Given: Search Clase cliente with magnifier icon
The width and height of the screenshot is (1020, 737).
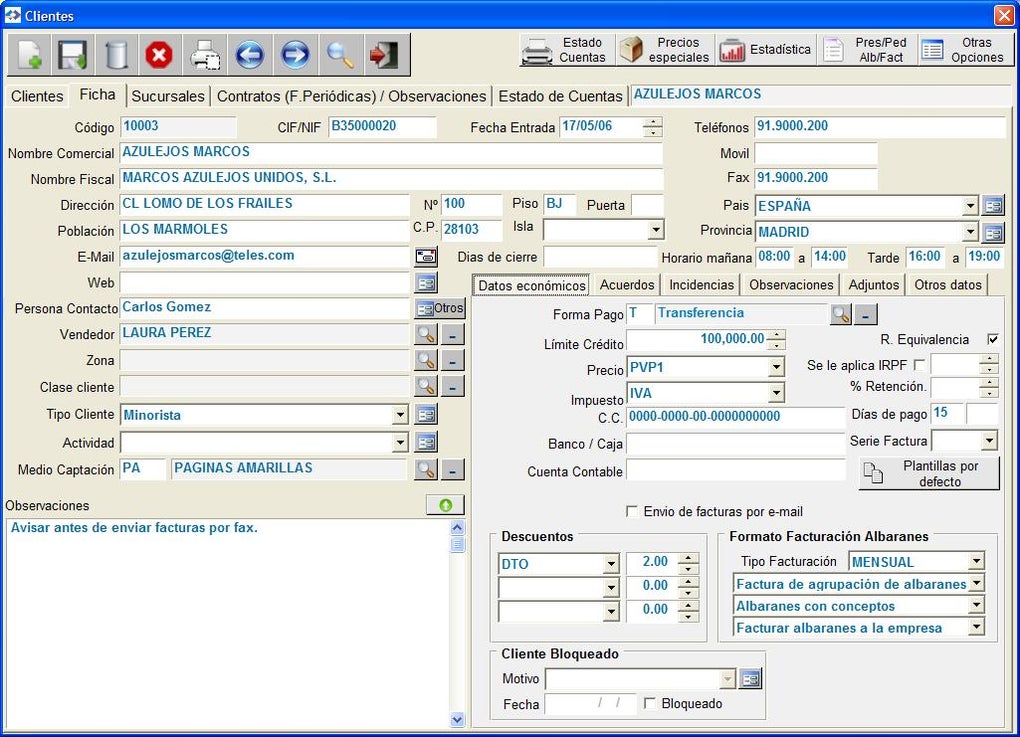Looking at the screenshot, I should coord(426,386).
